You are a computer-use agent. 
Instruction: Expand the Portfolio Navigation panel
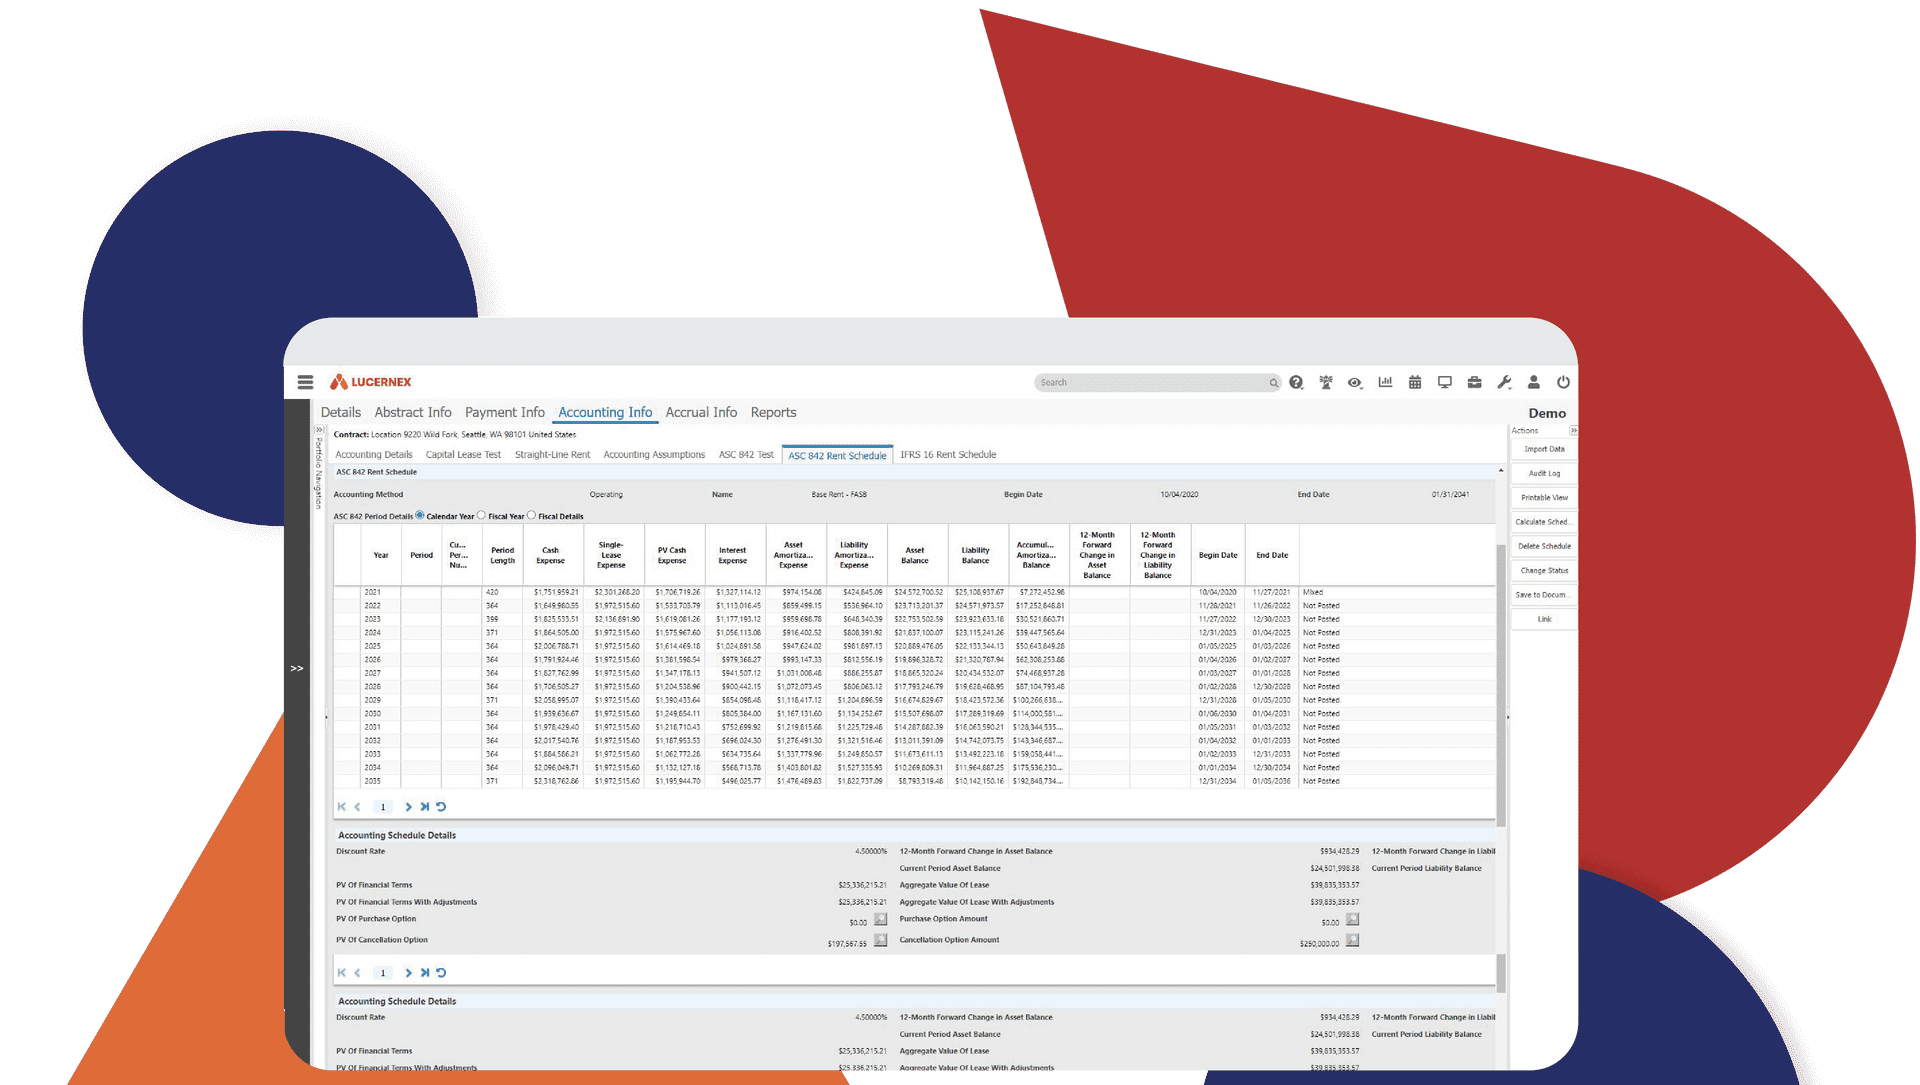click(x=319, y=431)
